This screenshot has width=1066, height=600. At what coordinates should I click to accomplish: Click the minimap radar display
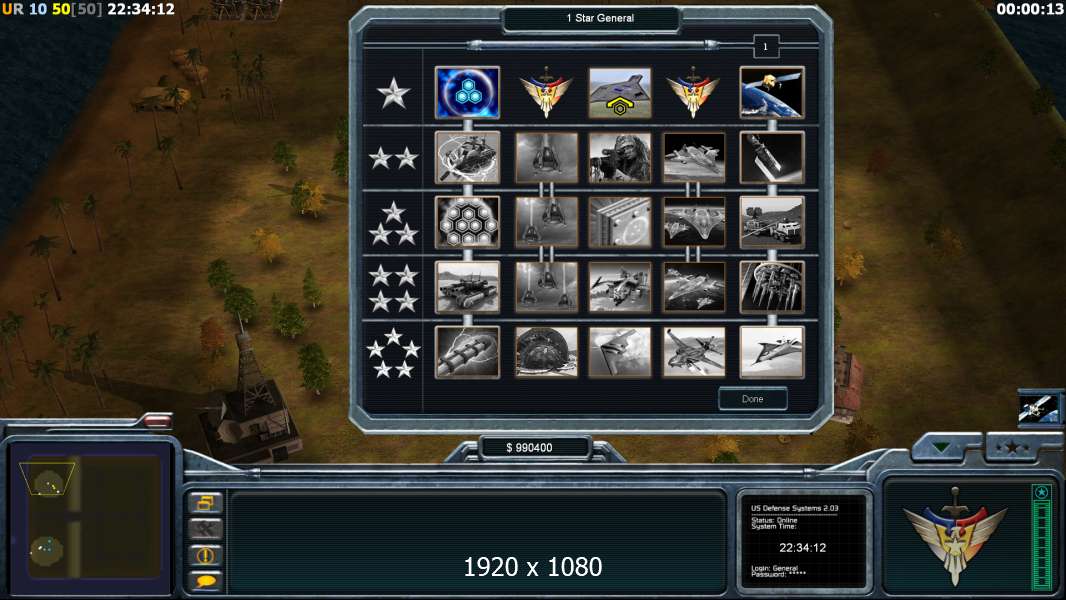coord(90,517)
